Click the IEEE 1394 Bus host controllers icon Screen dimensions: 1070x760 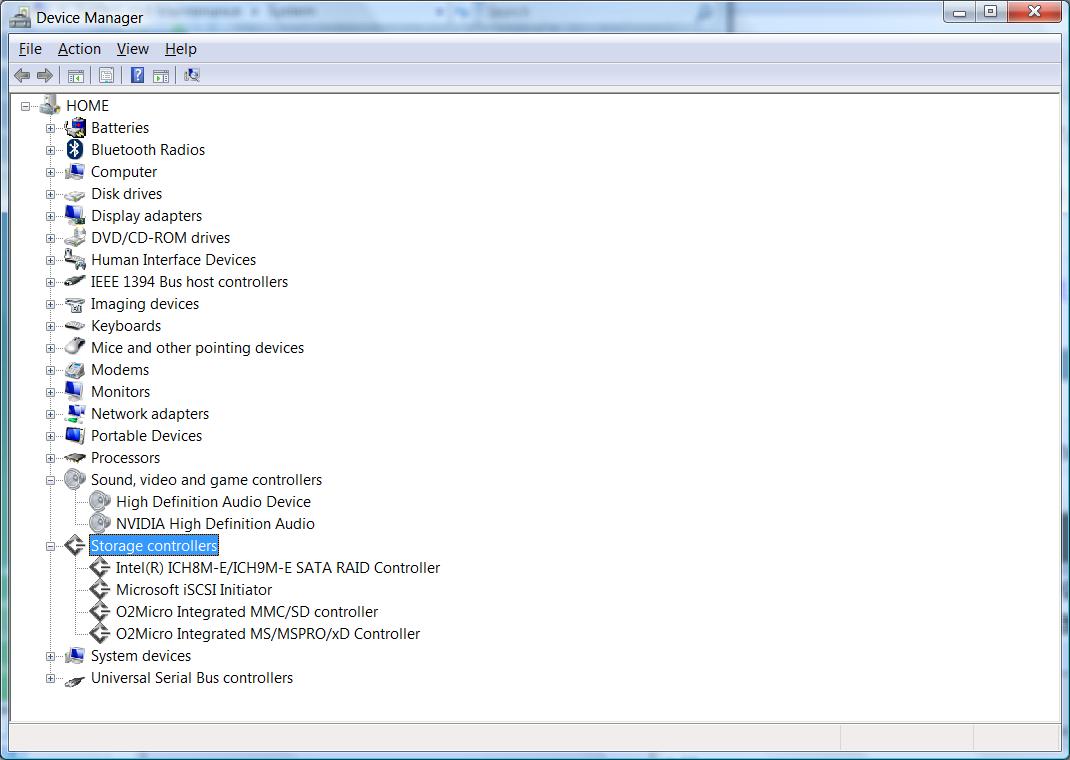point(75,282)
